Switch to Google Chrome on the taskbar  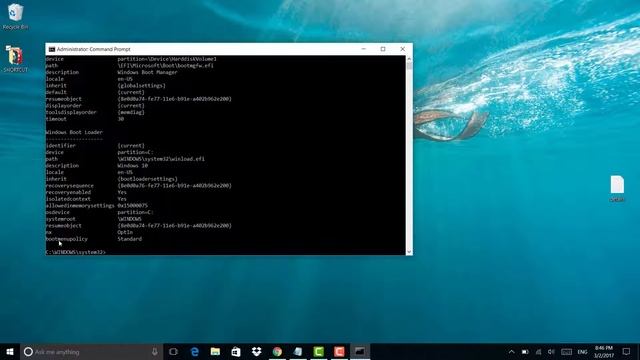point(277,351)
